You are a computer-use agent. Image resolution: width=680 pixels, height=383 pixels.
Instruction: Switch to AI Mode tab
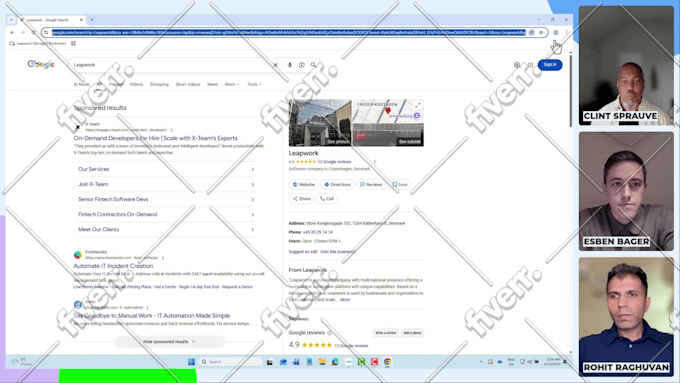coord(82,84)
